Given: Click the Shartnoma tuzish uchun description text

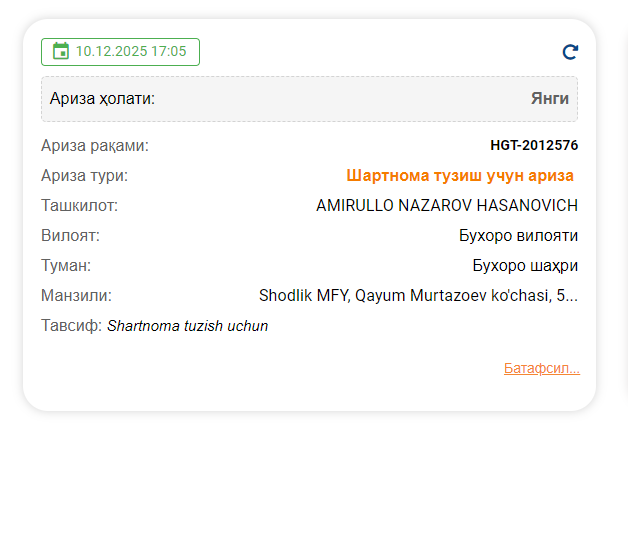Looking at the screenshot, I should click(187, 326).
